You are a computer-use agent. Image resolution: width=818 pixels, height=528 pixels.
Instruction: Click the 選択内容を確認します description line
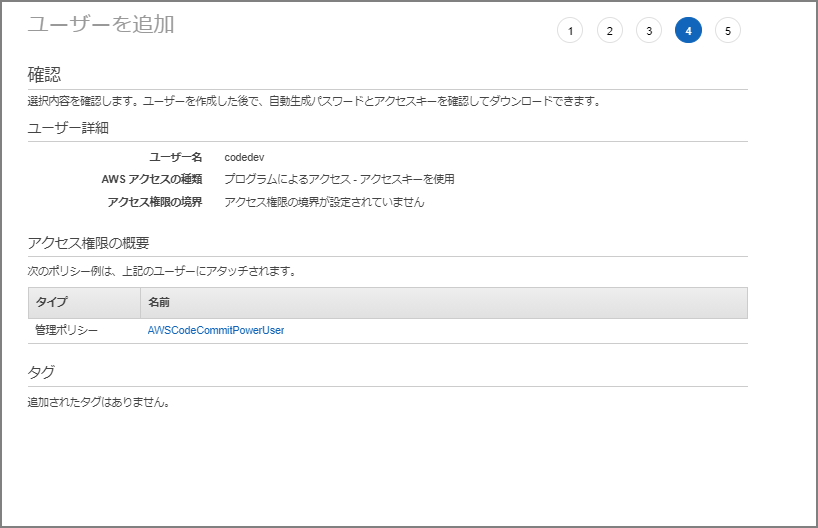coord(314,101)
